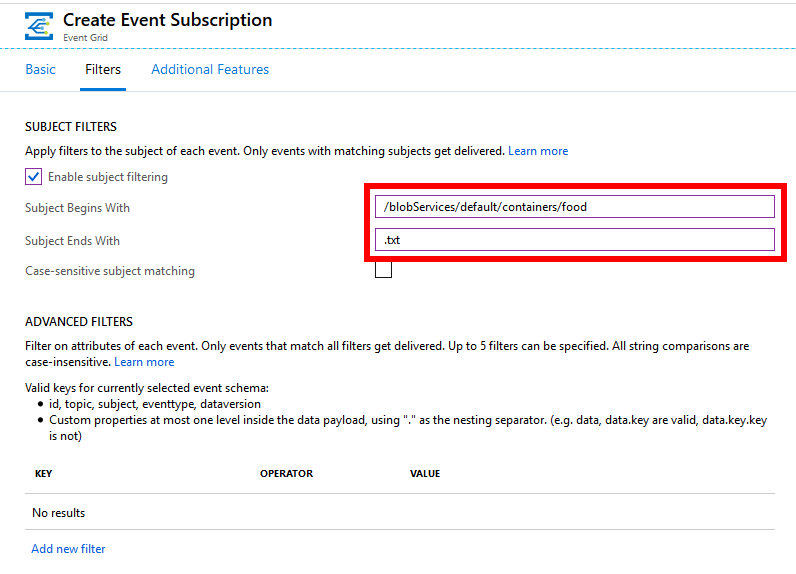This screenshot has height=574, width=796.
Task: Open the Additional Features tab
Action: click(210, 69)
